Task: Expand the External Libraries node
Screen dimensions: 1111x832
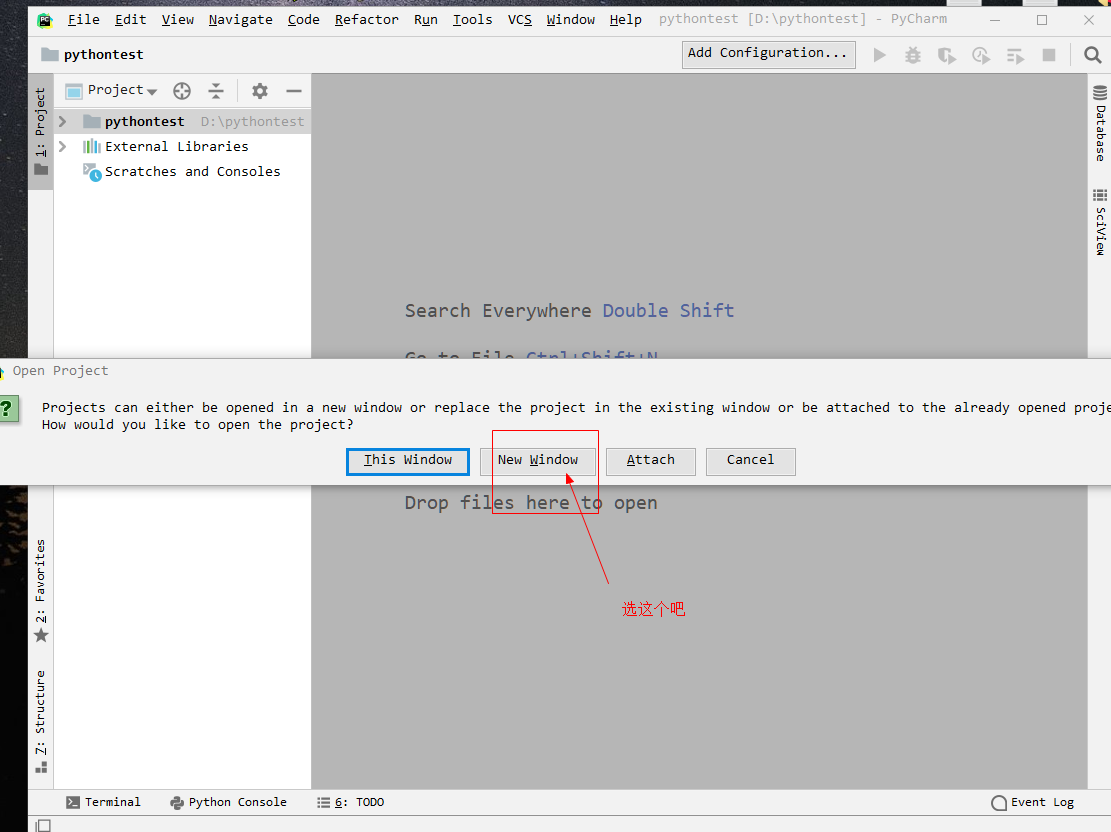Action: 62,147
